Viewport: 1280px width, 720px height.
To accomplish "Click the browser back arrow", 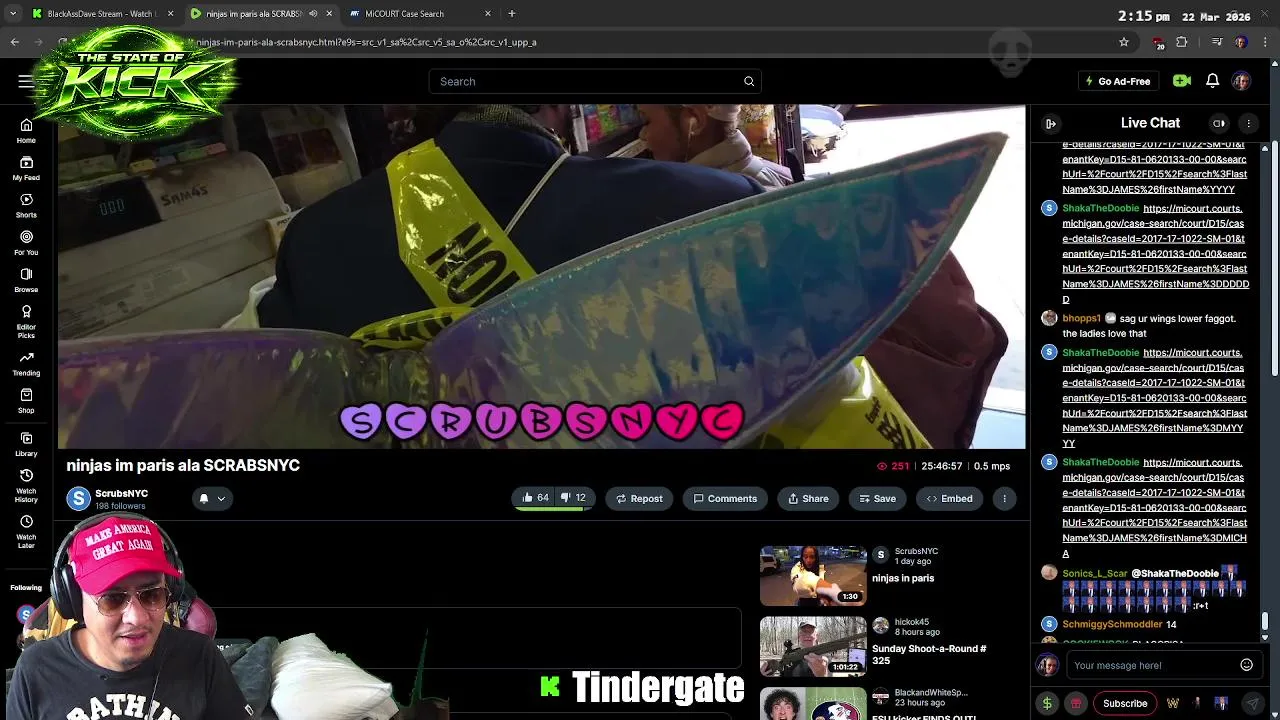I will [x=14, y=42].
